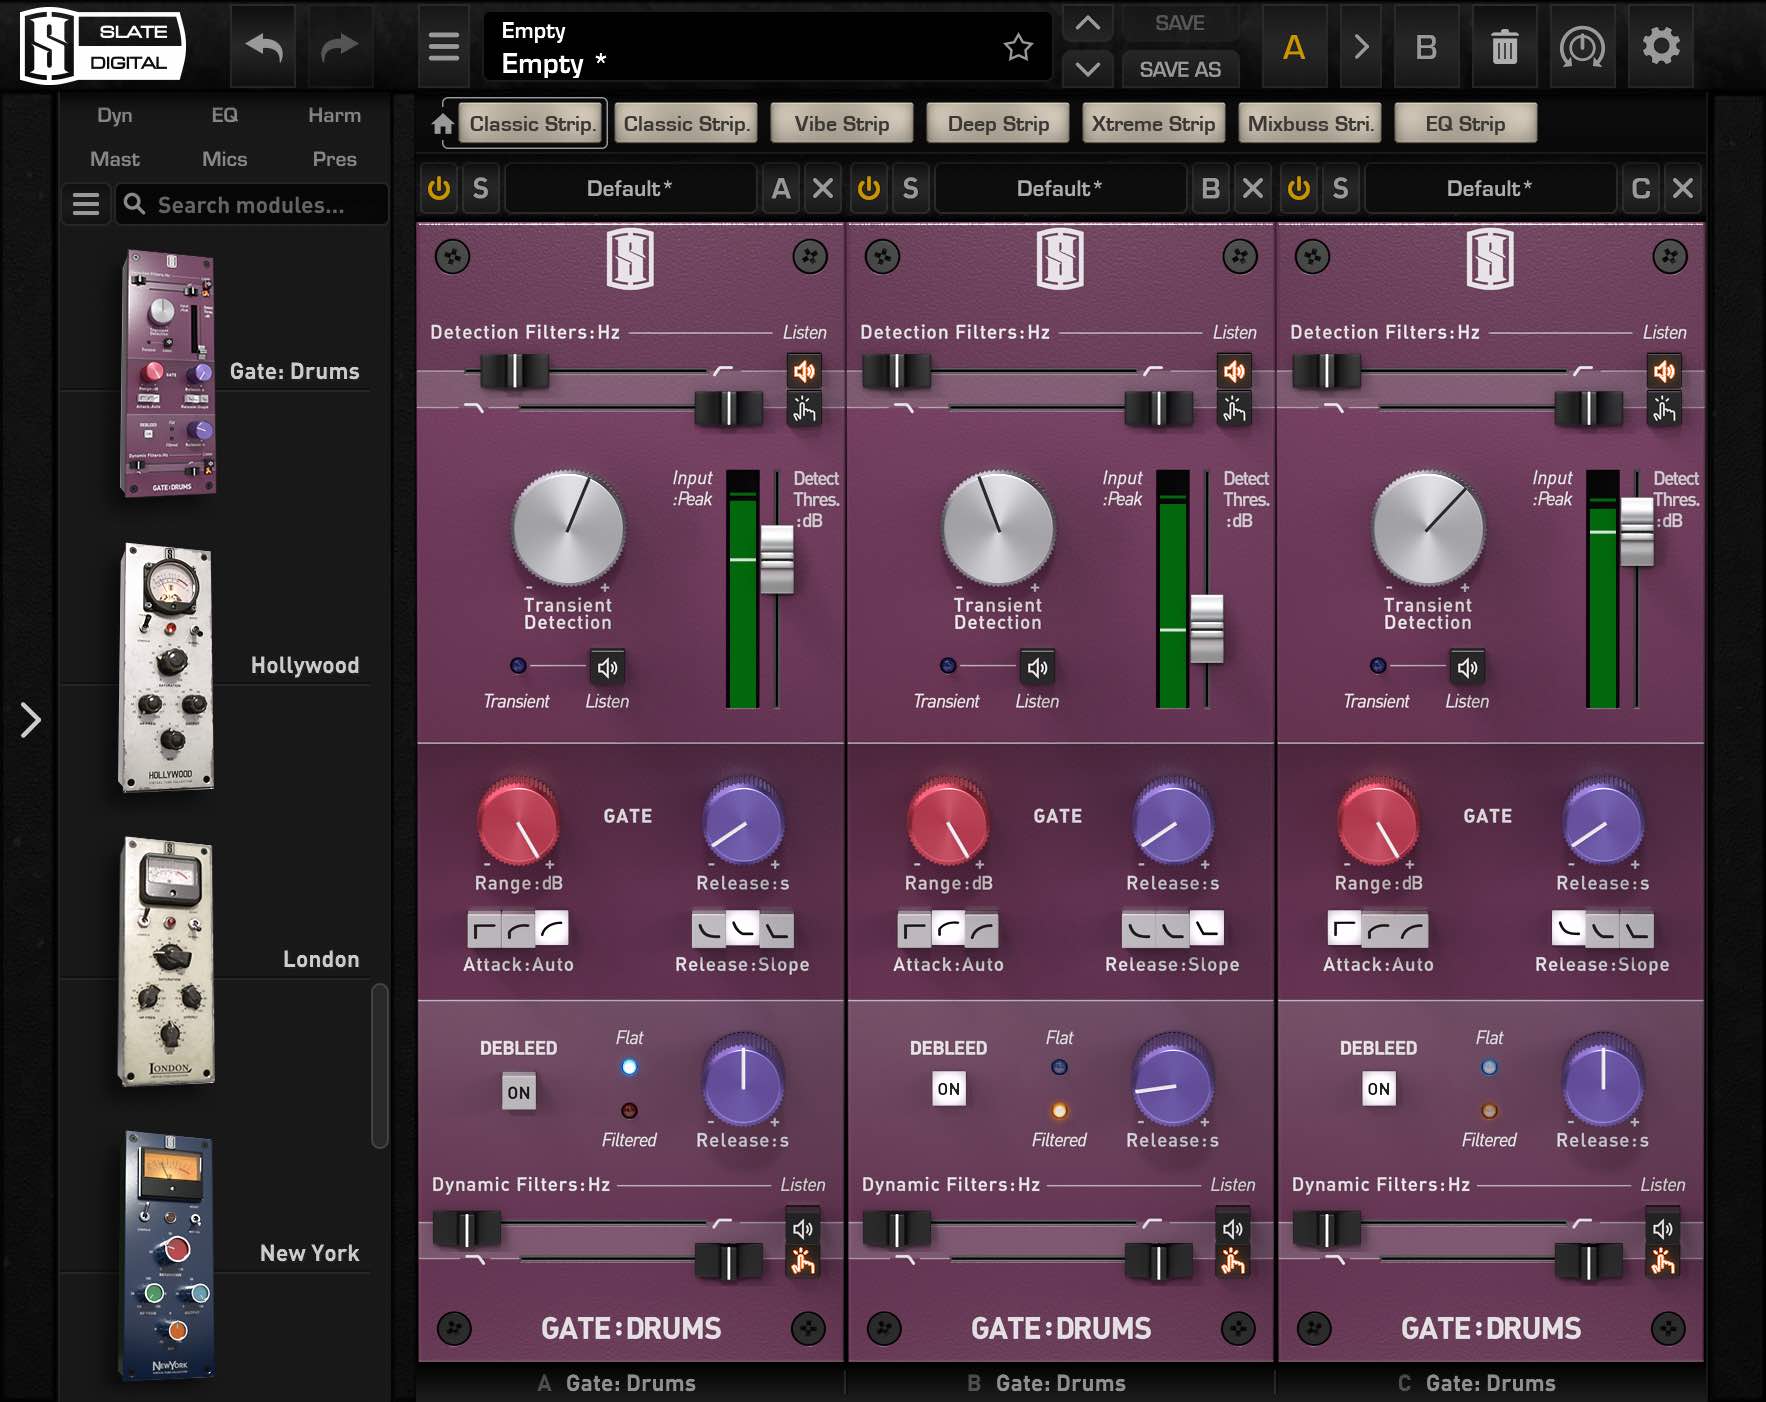The width and height of the screenshot is (1766, 1402).
Task: Mark preset as favorite with star icon
Action: (1018, 47)
